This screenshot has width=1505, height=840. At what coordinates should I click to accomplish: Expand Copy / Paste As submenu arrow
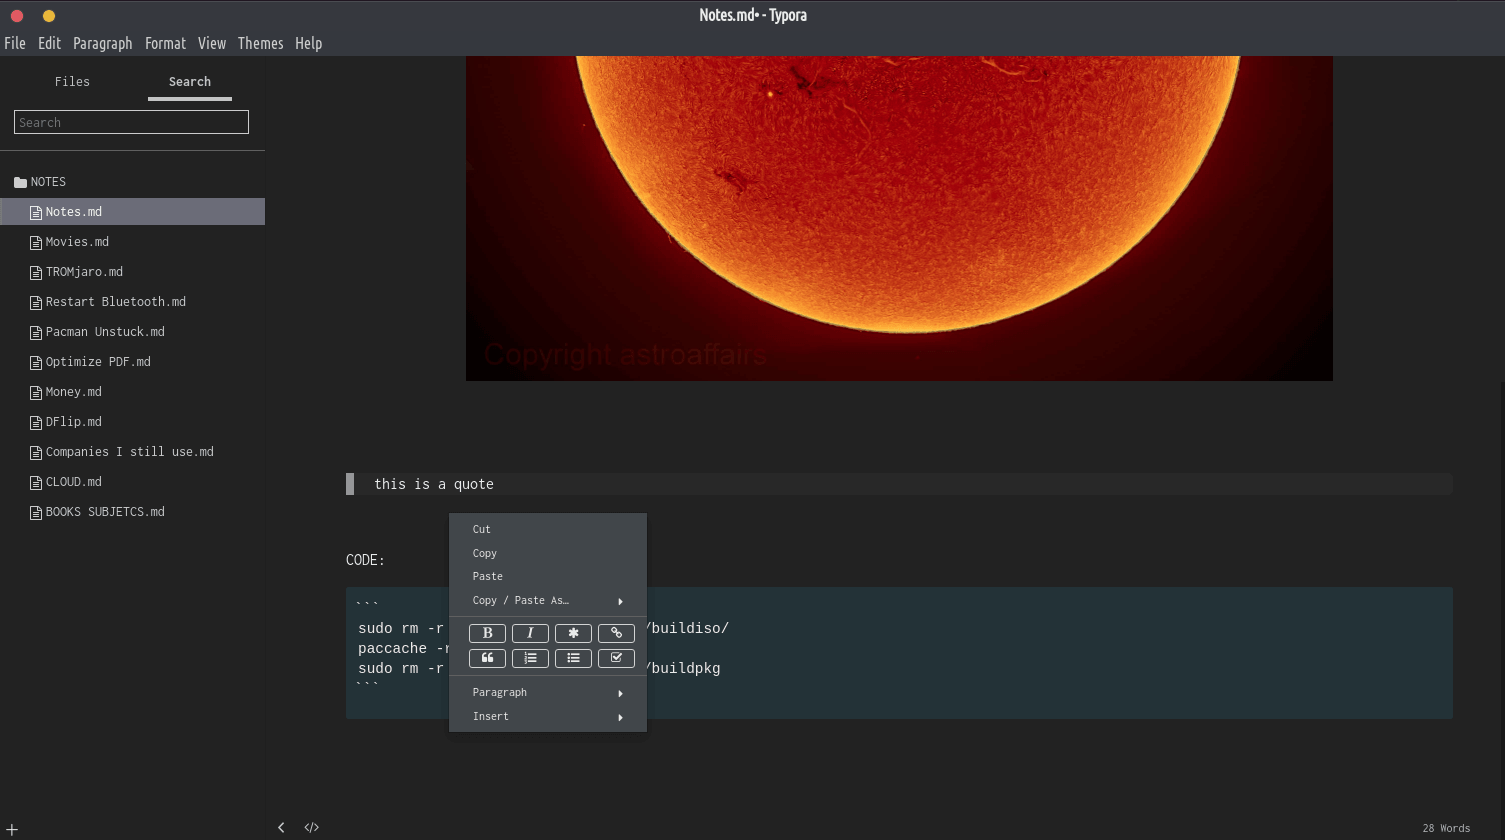620,601
